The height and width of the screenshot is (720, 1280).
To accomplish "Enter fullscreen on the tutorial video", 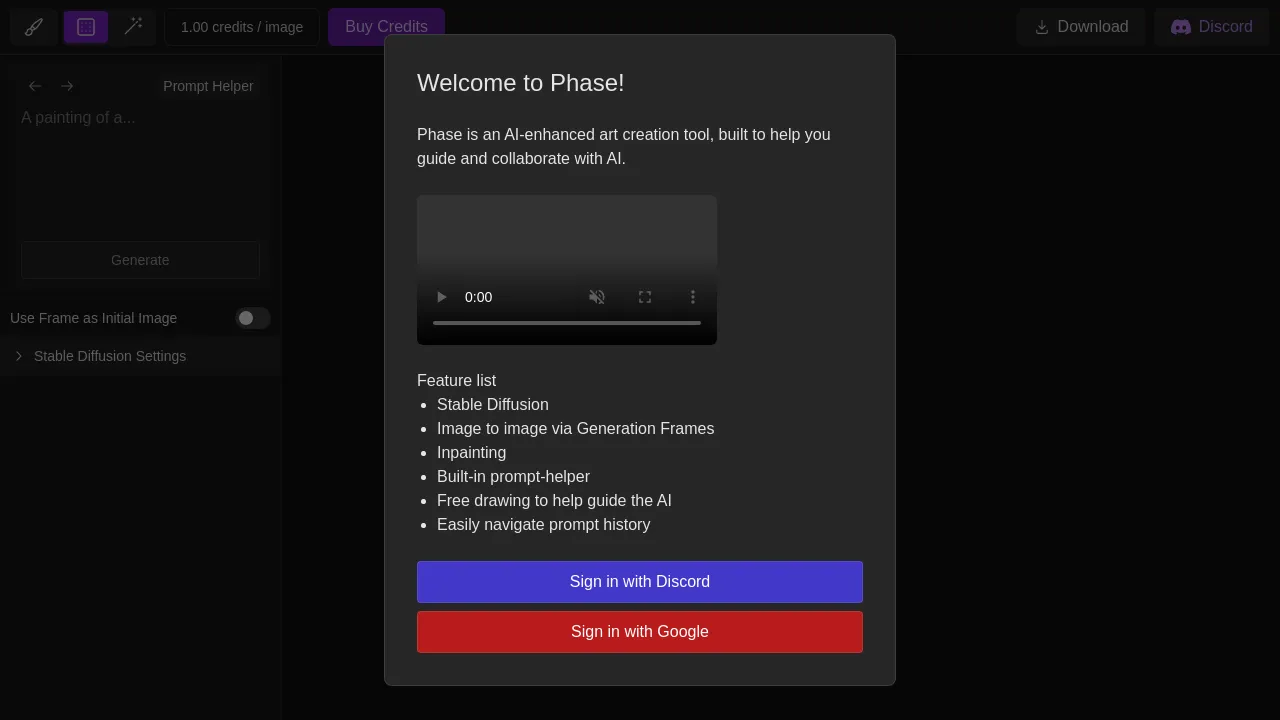I will coord(645,297).
